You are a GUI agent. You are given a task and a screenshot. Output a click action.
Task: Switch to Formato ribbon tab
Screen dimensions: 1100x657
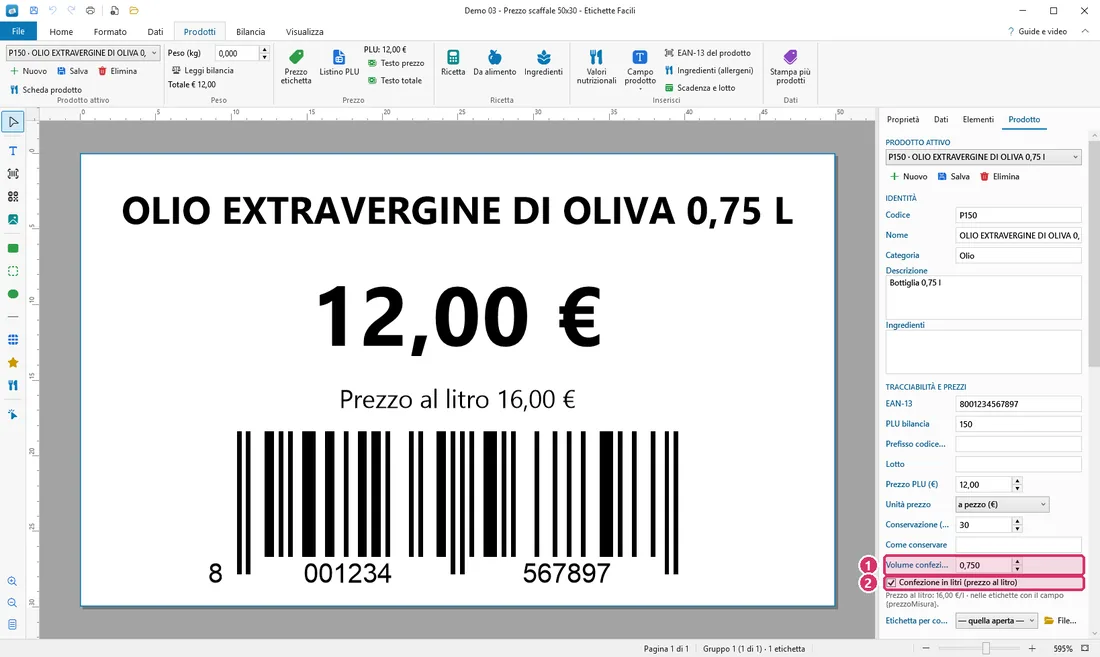tap(110, 32)
